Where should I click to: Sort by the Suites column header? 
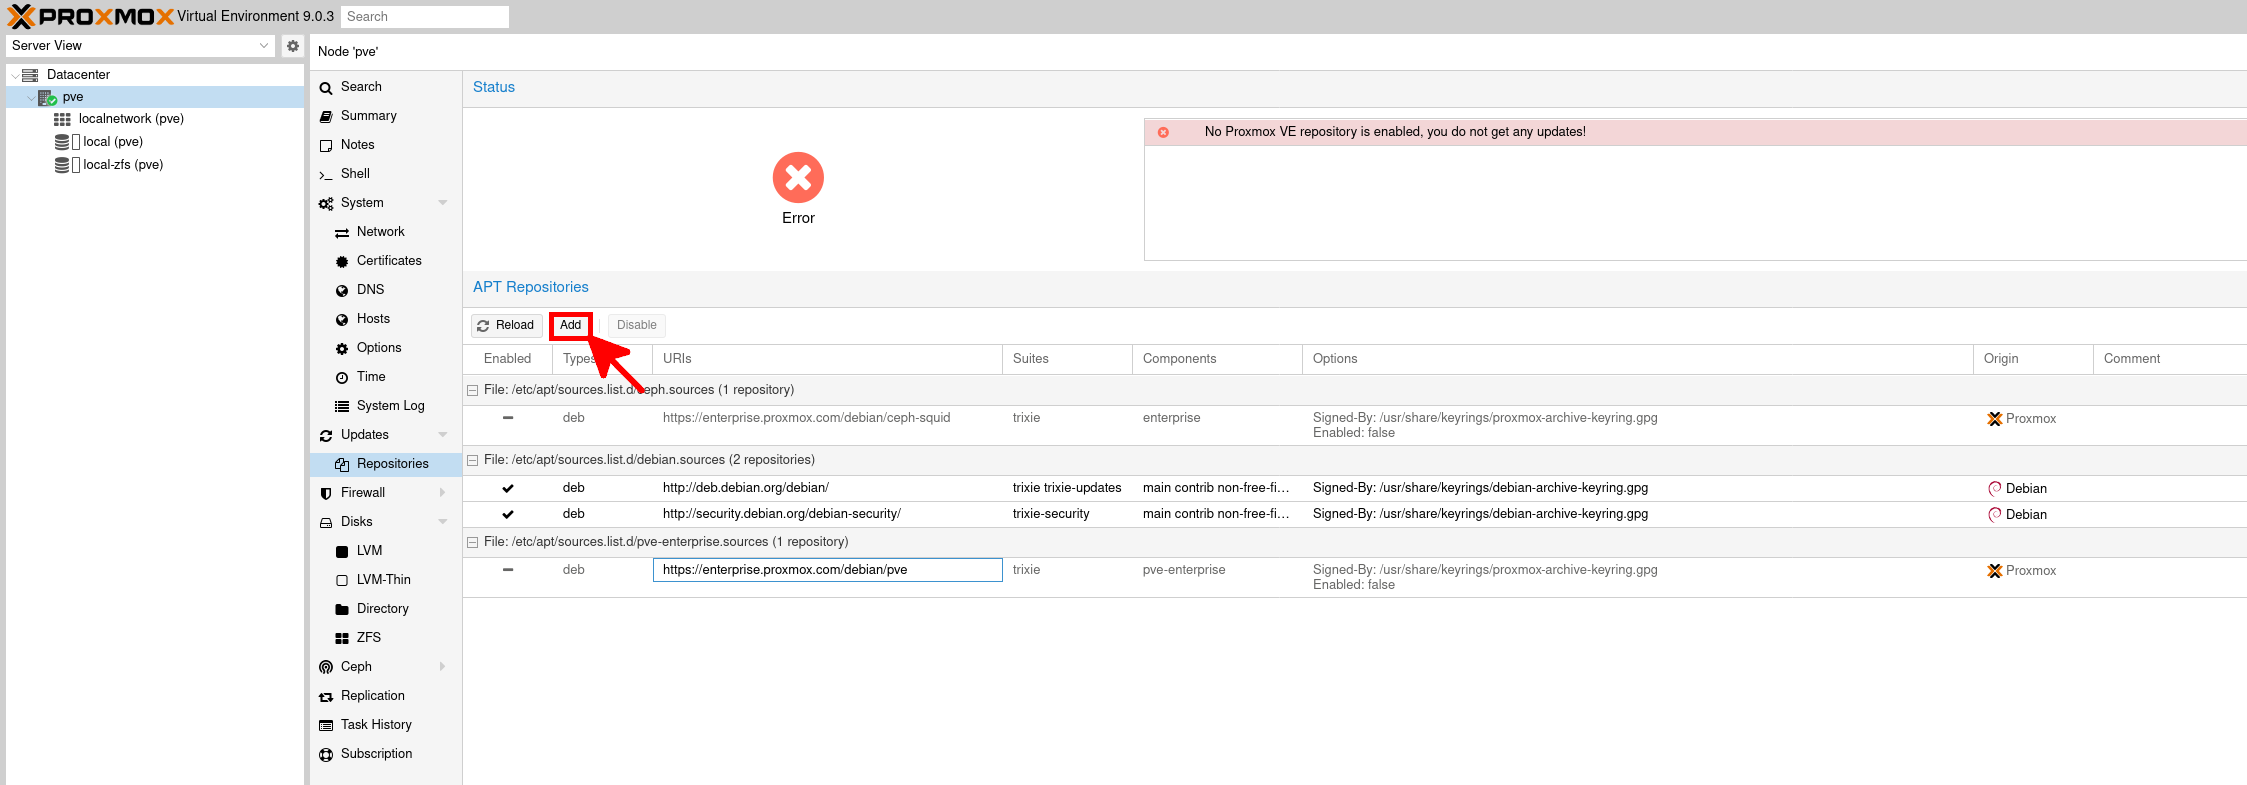click(x=1067, y=359)
